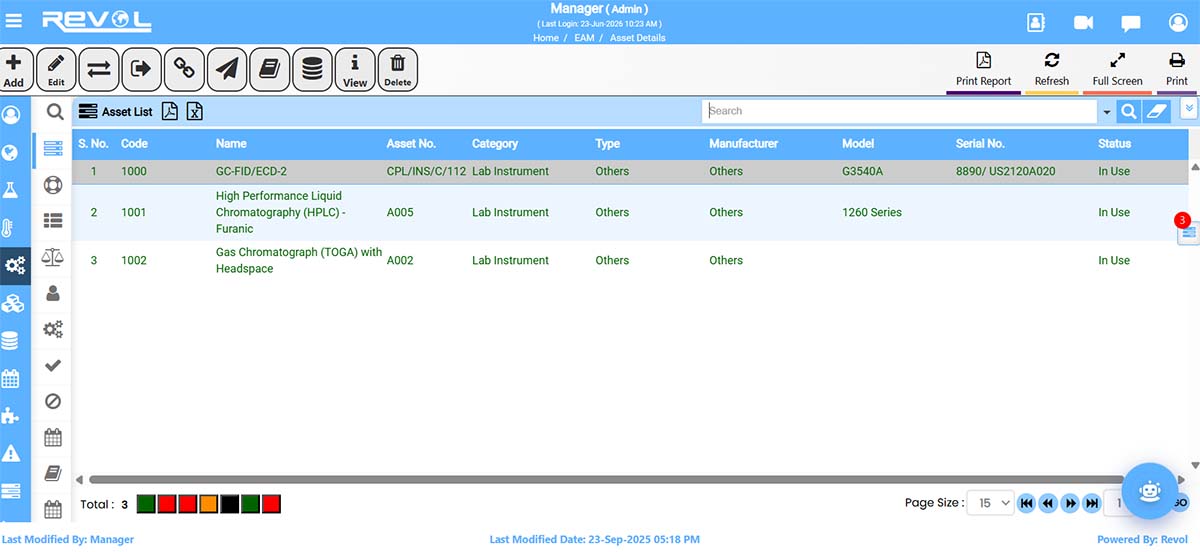
Task: Export Asset List to Excel
Action: pos(195,112)
